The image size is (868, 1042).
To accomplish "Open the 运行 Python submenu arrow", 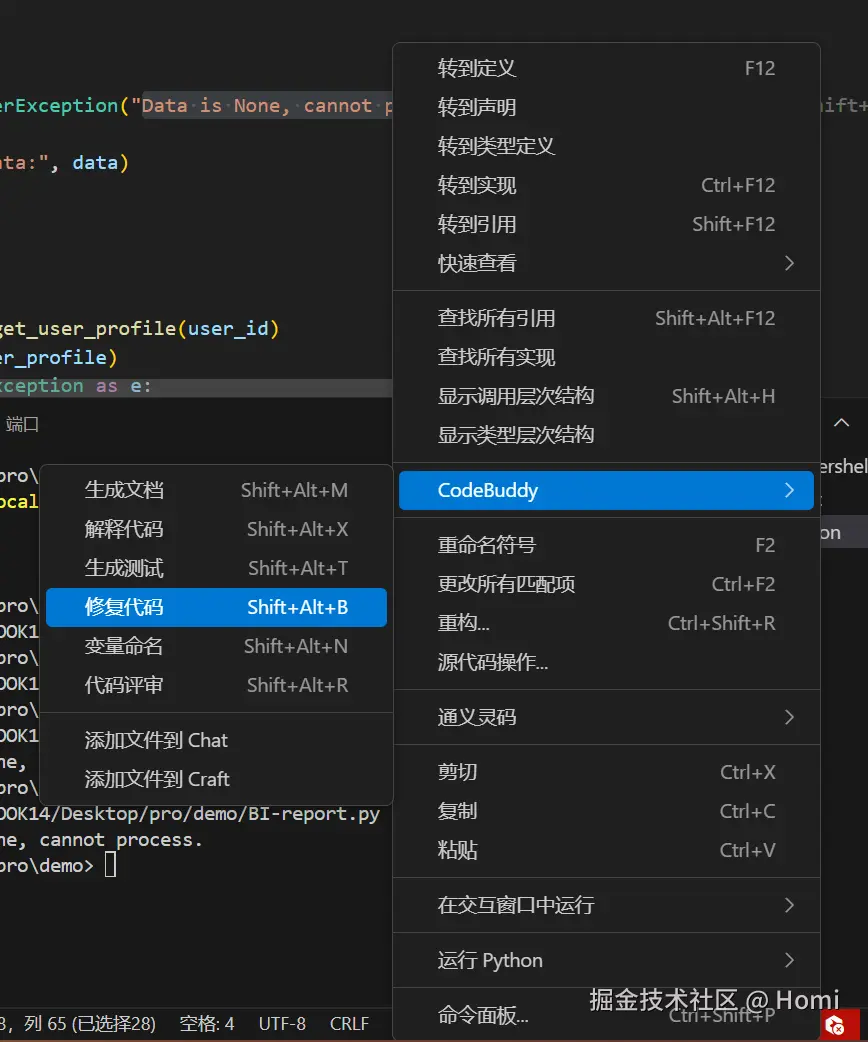I will [x=789, y=960].
